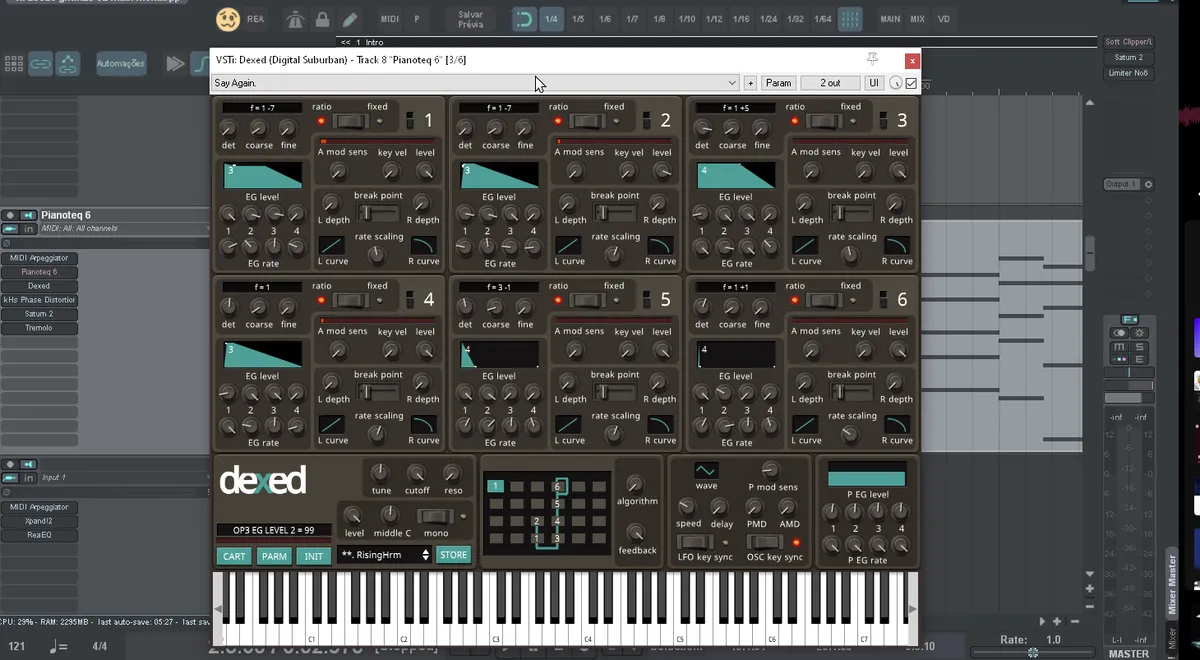Screen dimensions: 1200x660
Task: Click the record arm button on Pianoteq 6 track
Action: point(10,215)
